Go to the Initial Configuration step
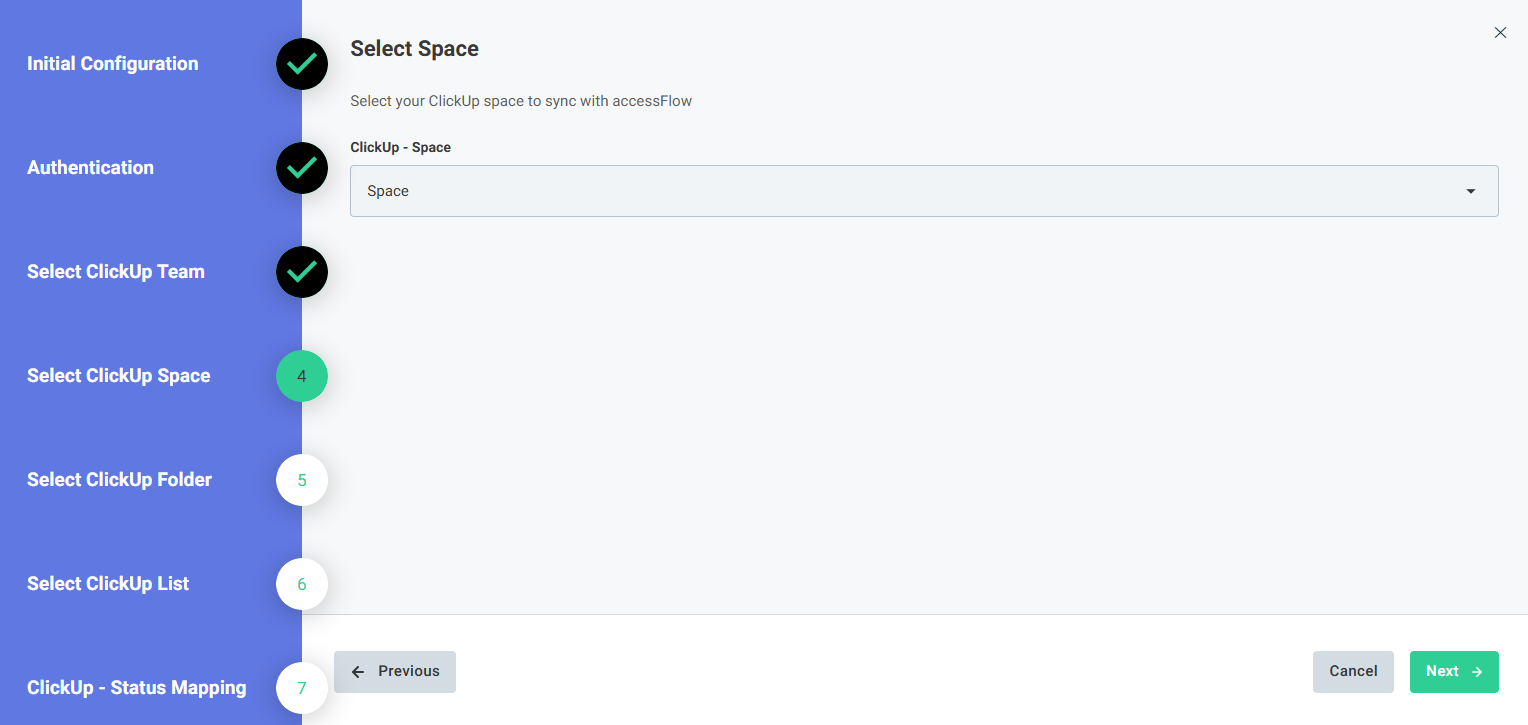Screen dimensions: 1528x725 coord(113,64)
